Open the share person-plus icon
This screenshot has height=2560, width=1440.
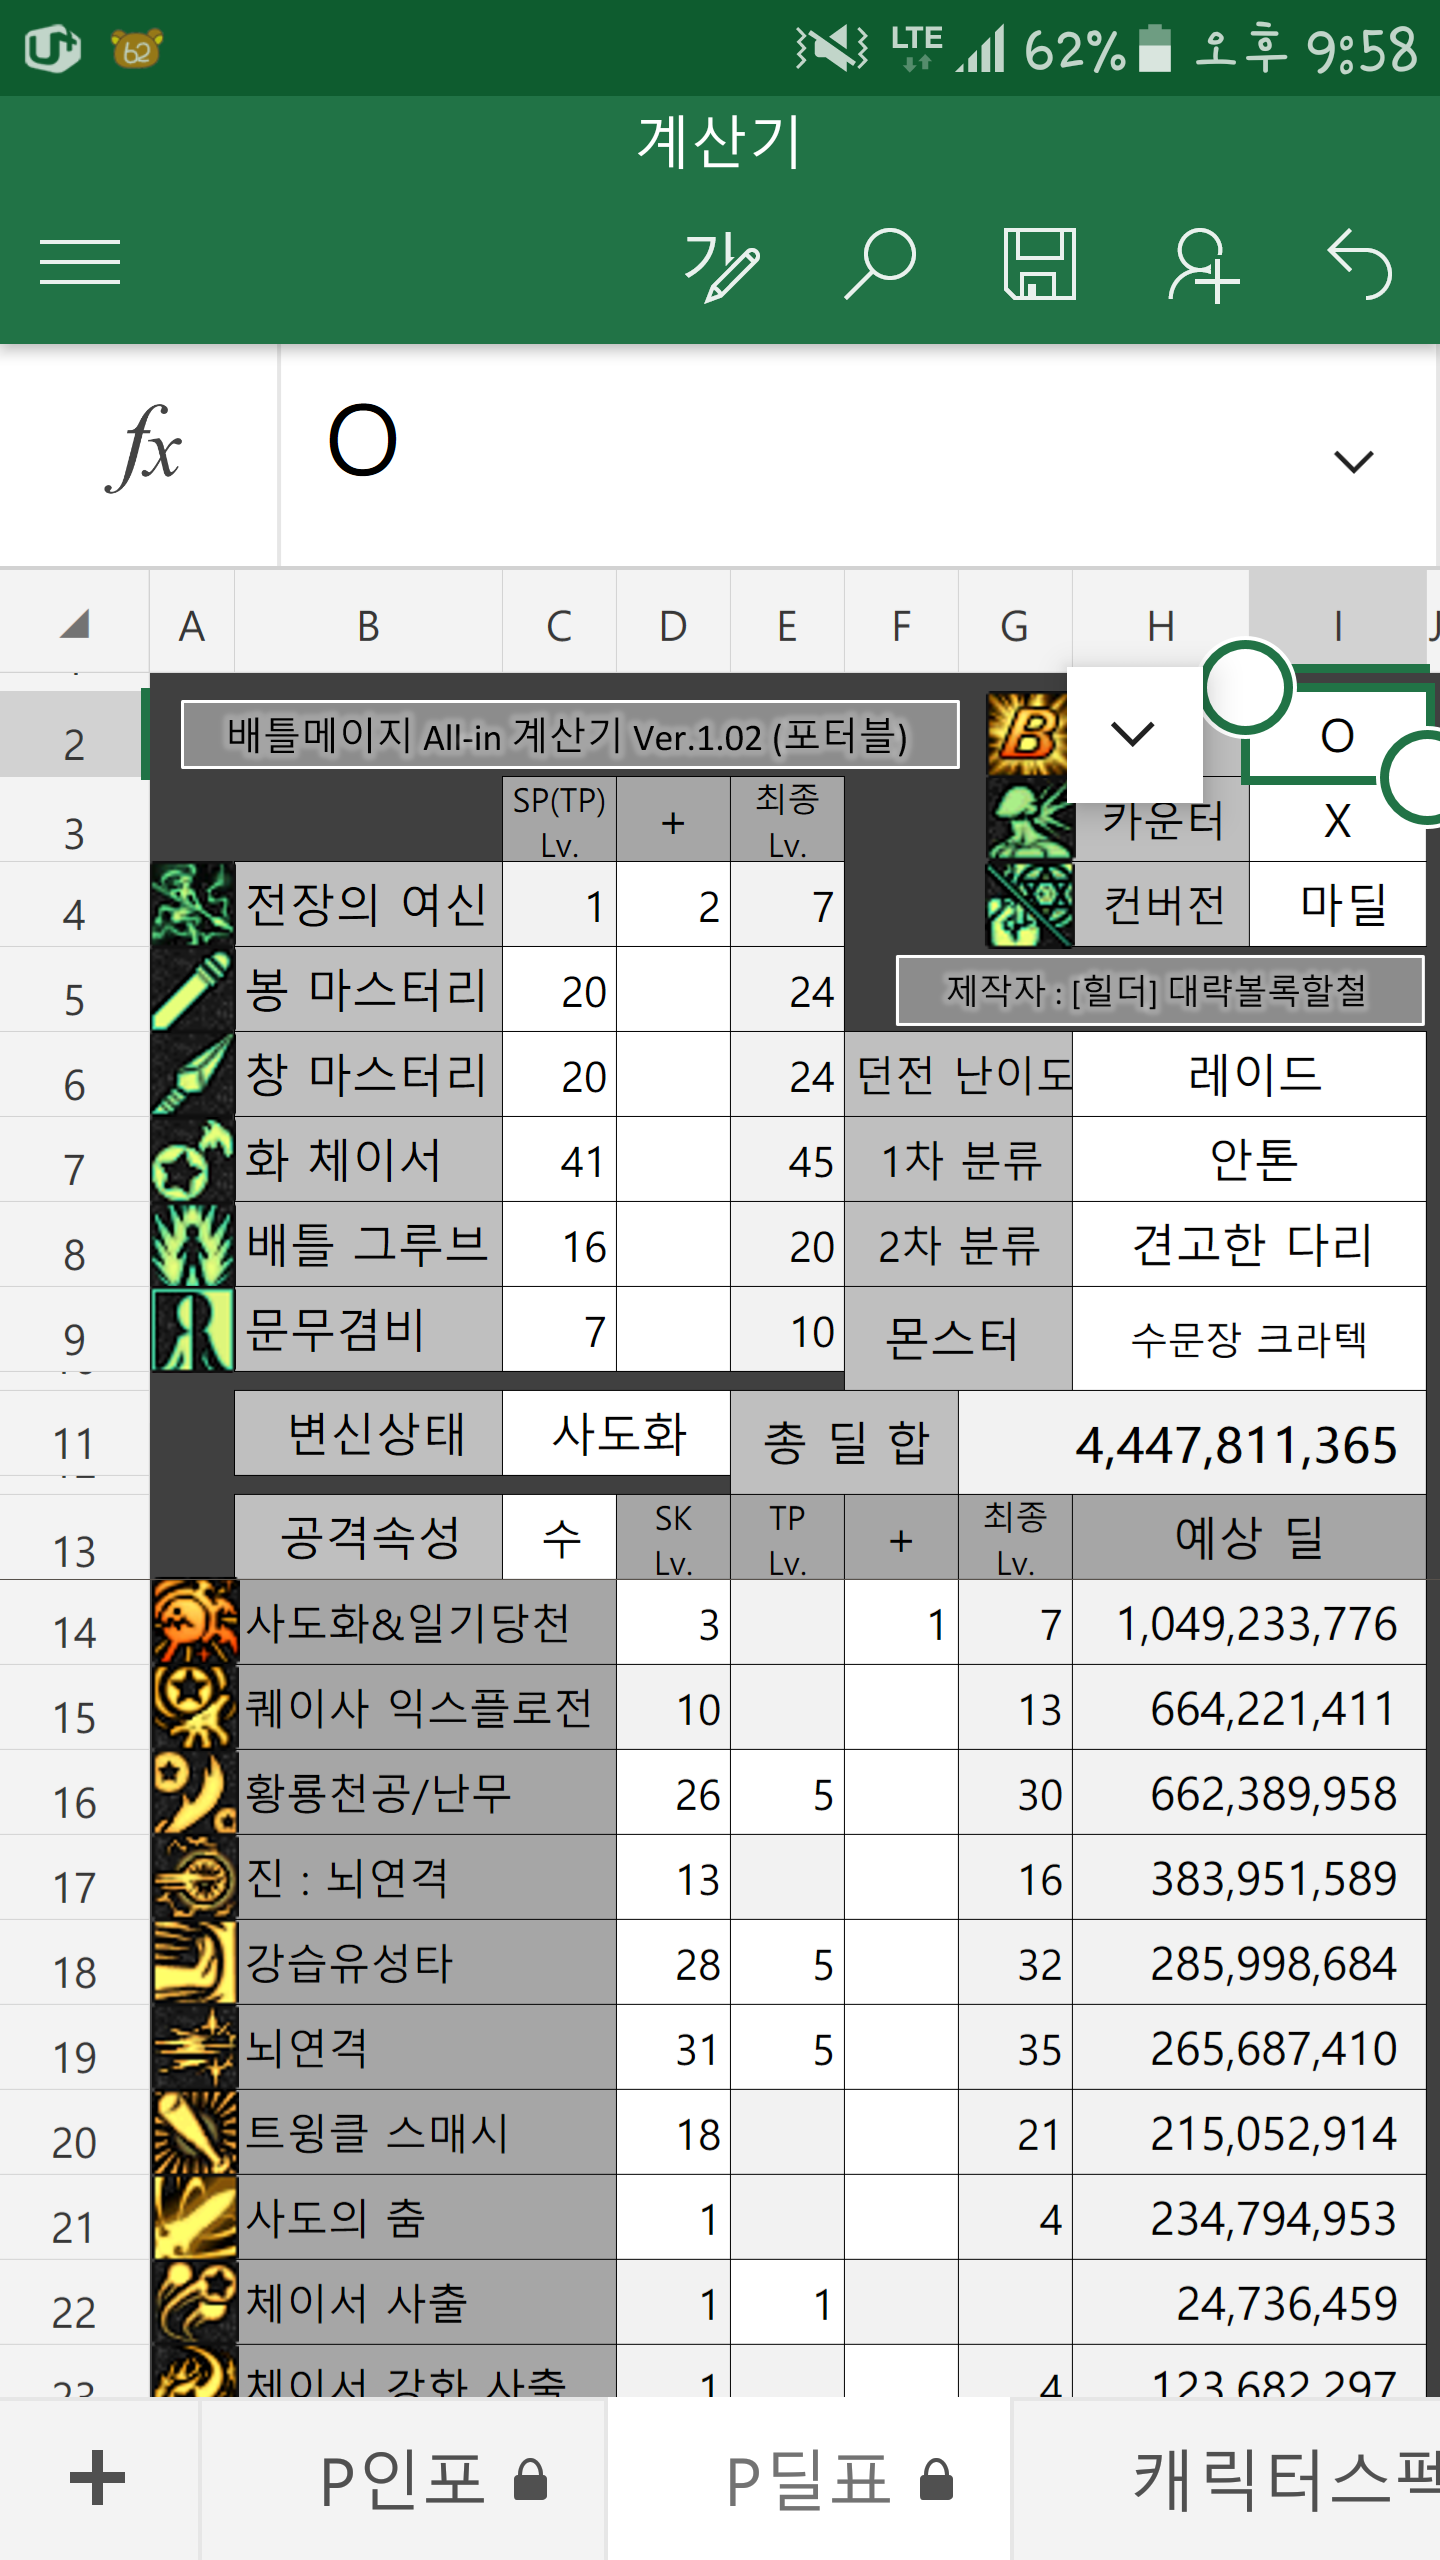coord(1201,265)
